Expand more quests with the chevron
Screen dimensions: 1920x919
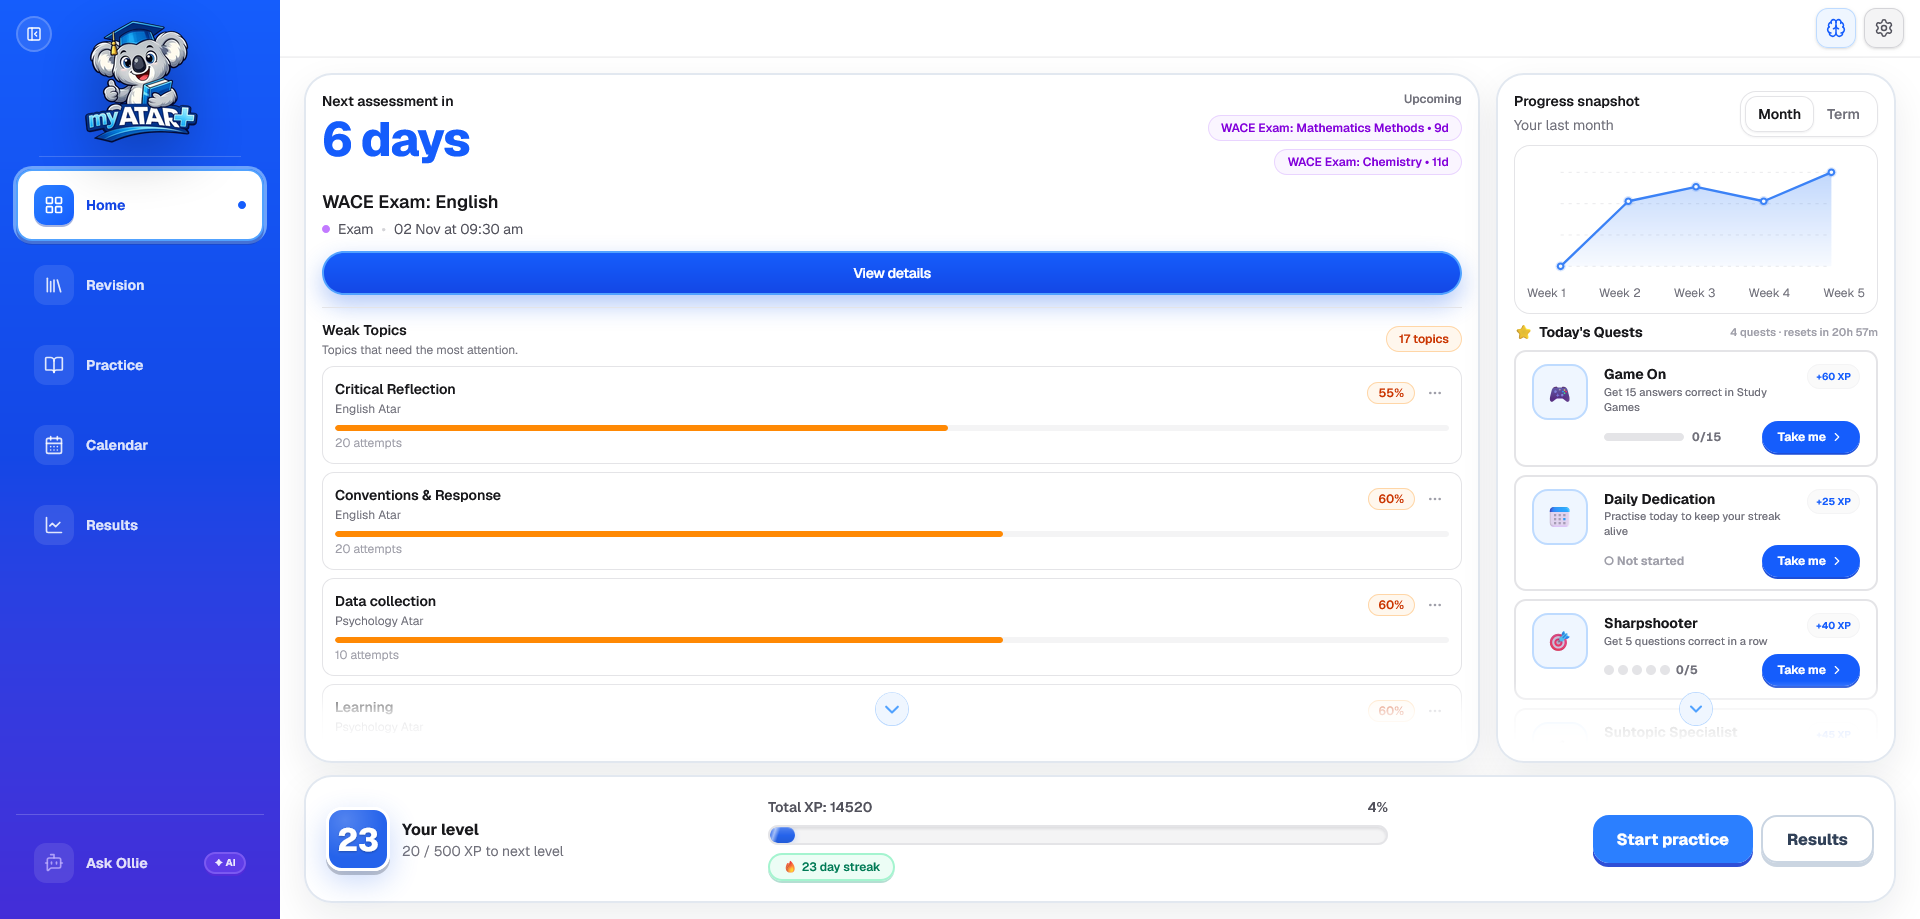[1696, 709]
